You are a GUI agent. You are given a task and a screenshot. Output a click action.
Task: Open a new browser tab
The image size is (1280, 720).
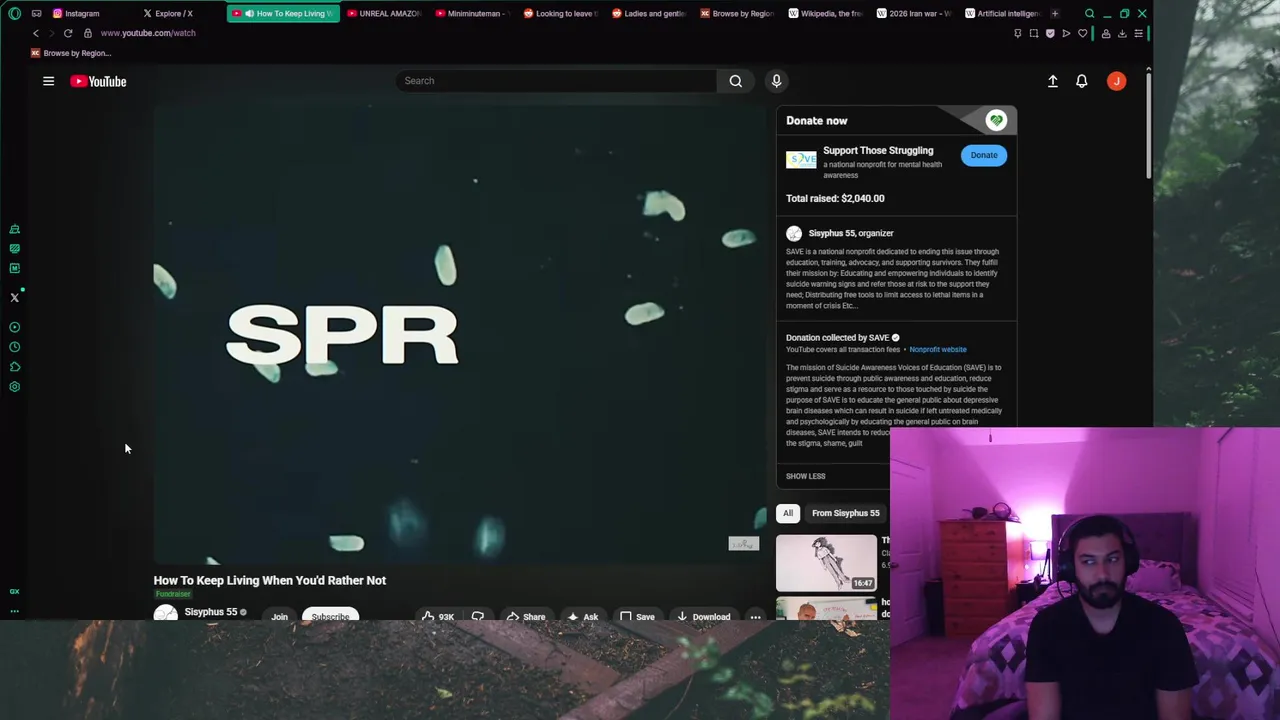click(1054, 13)
